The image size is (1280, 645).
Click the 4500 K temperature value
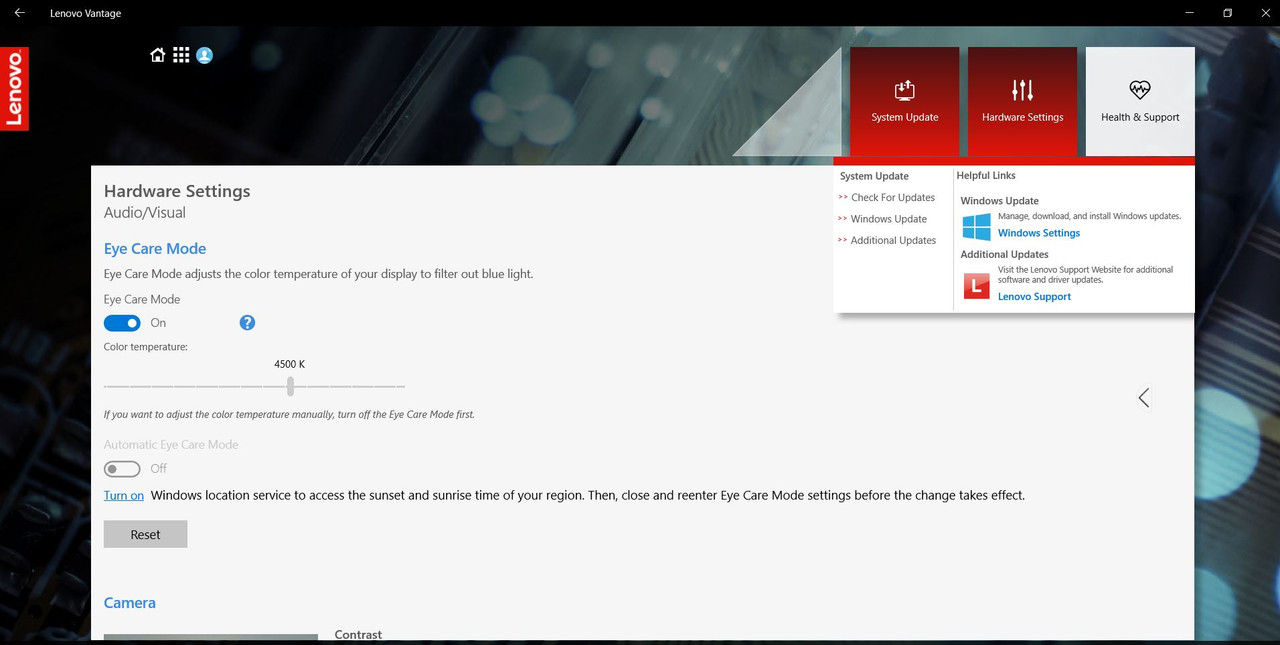[x=289, y=364]
